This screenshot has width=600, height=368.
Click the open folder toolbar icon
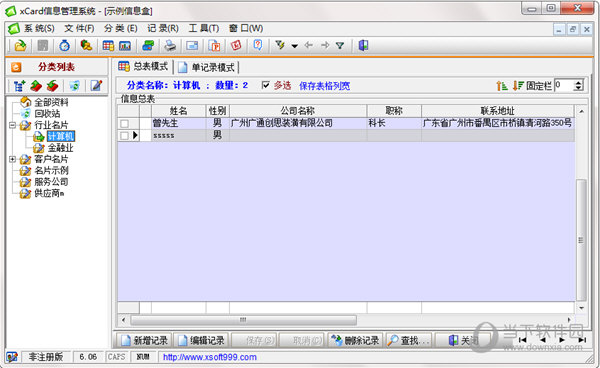tap(20, 46)
